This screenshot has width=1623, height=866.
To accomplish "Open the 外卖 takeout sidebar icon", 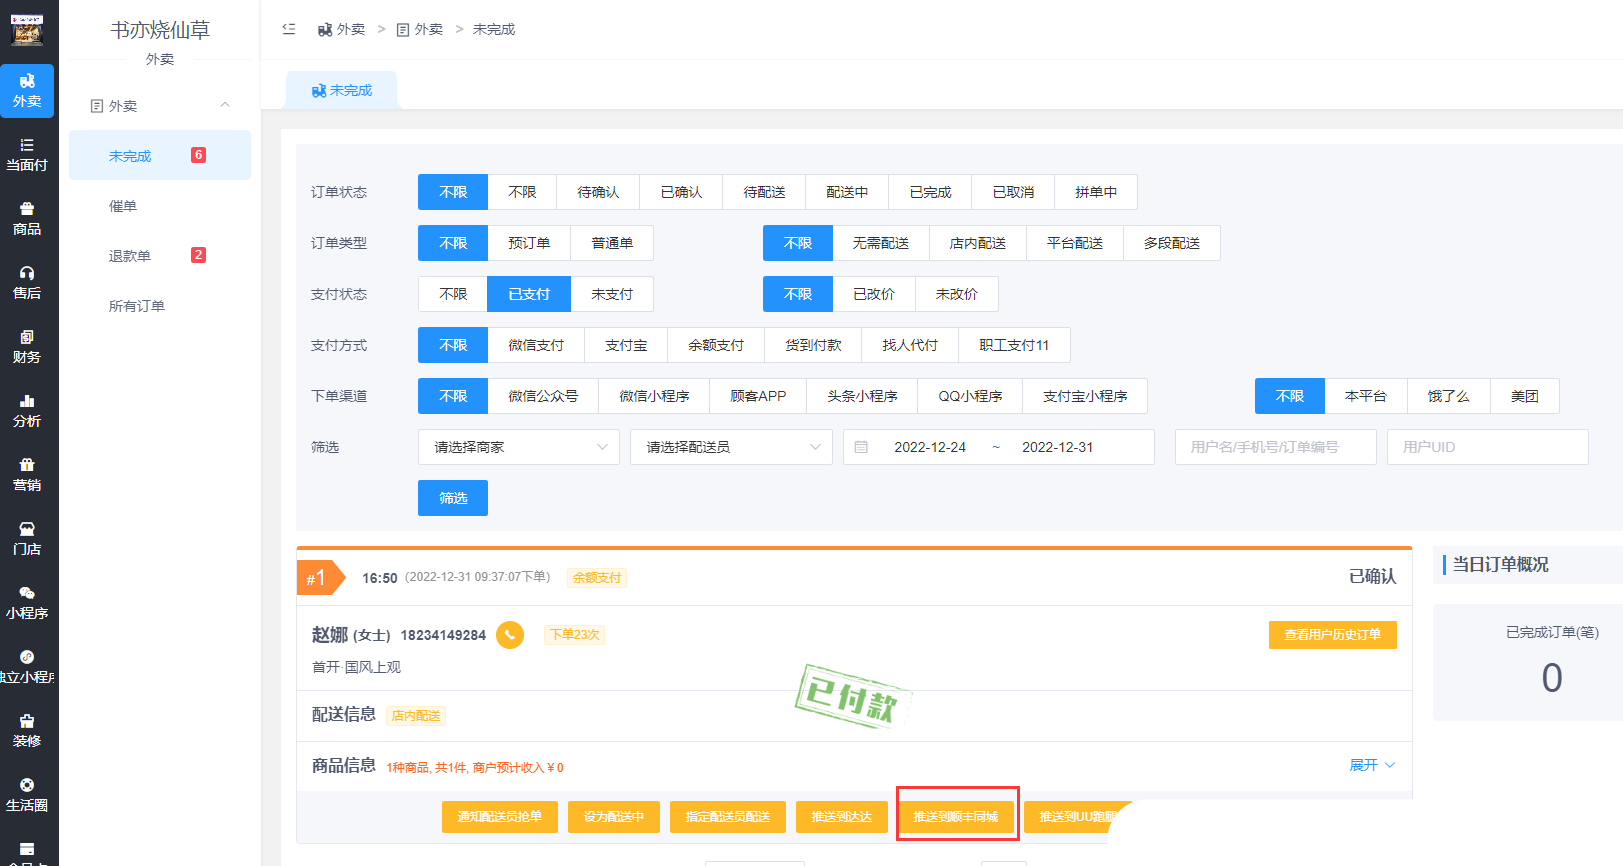I will [27, 91].
